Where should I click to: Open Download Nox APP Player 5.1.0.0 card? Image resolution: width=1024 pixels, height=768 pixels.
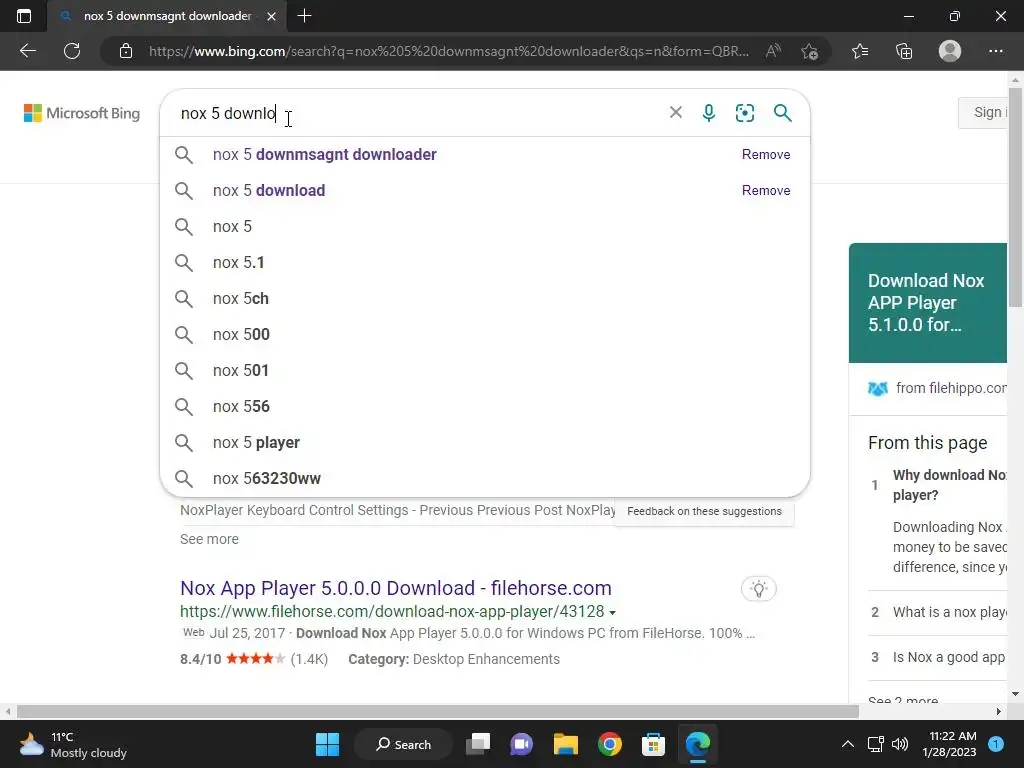pyautogui.click(x=927, y=302)
